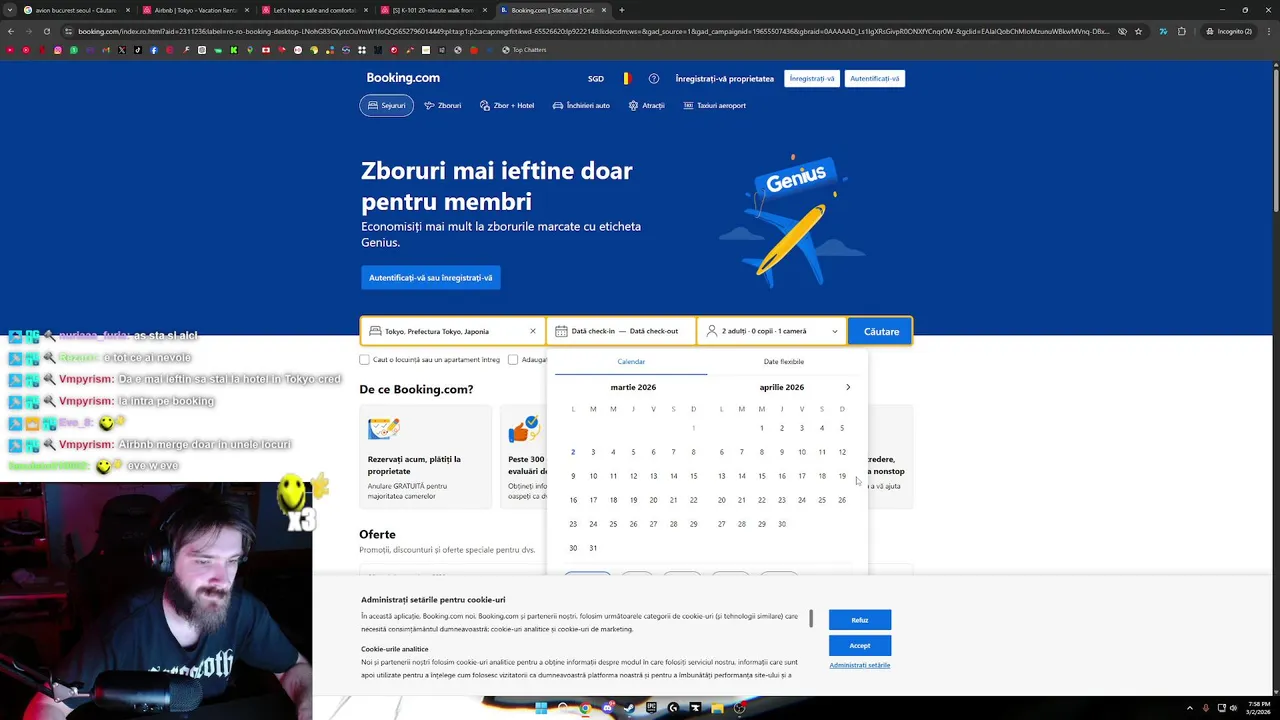Viewport: 1280px width, 720px height.
Task: Click the Tokyo destination input field
Action: [453, 331]
